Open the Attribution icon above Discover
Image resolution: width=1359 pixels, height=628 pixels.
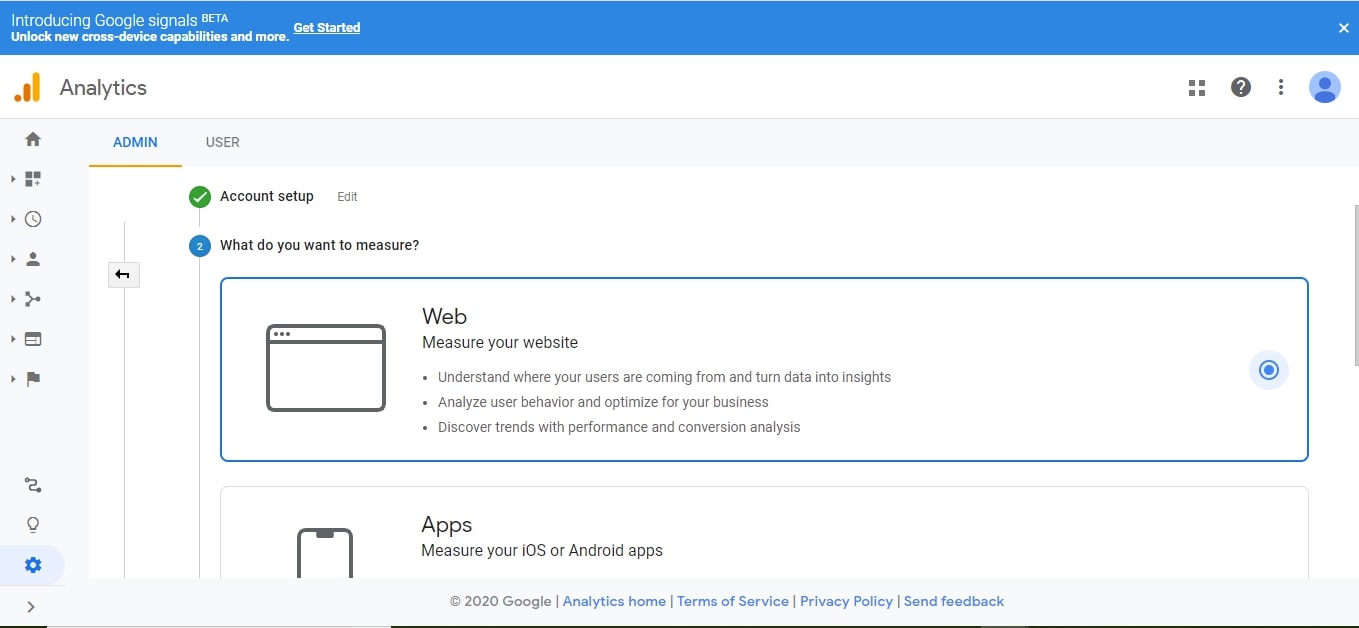point(32,485)
